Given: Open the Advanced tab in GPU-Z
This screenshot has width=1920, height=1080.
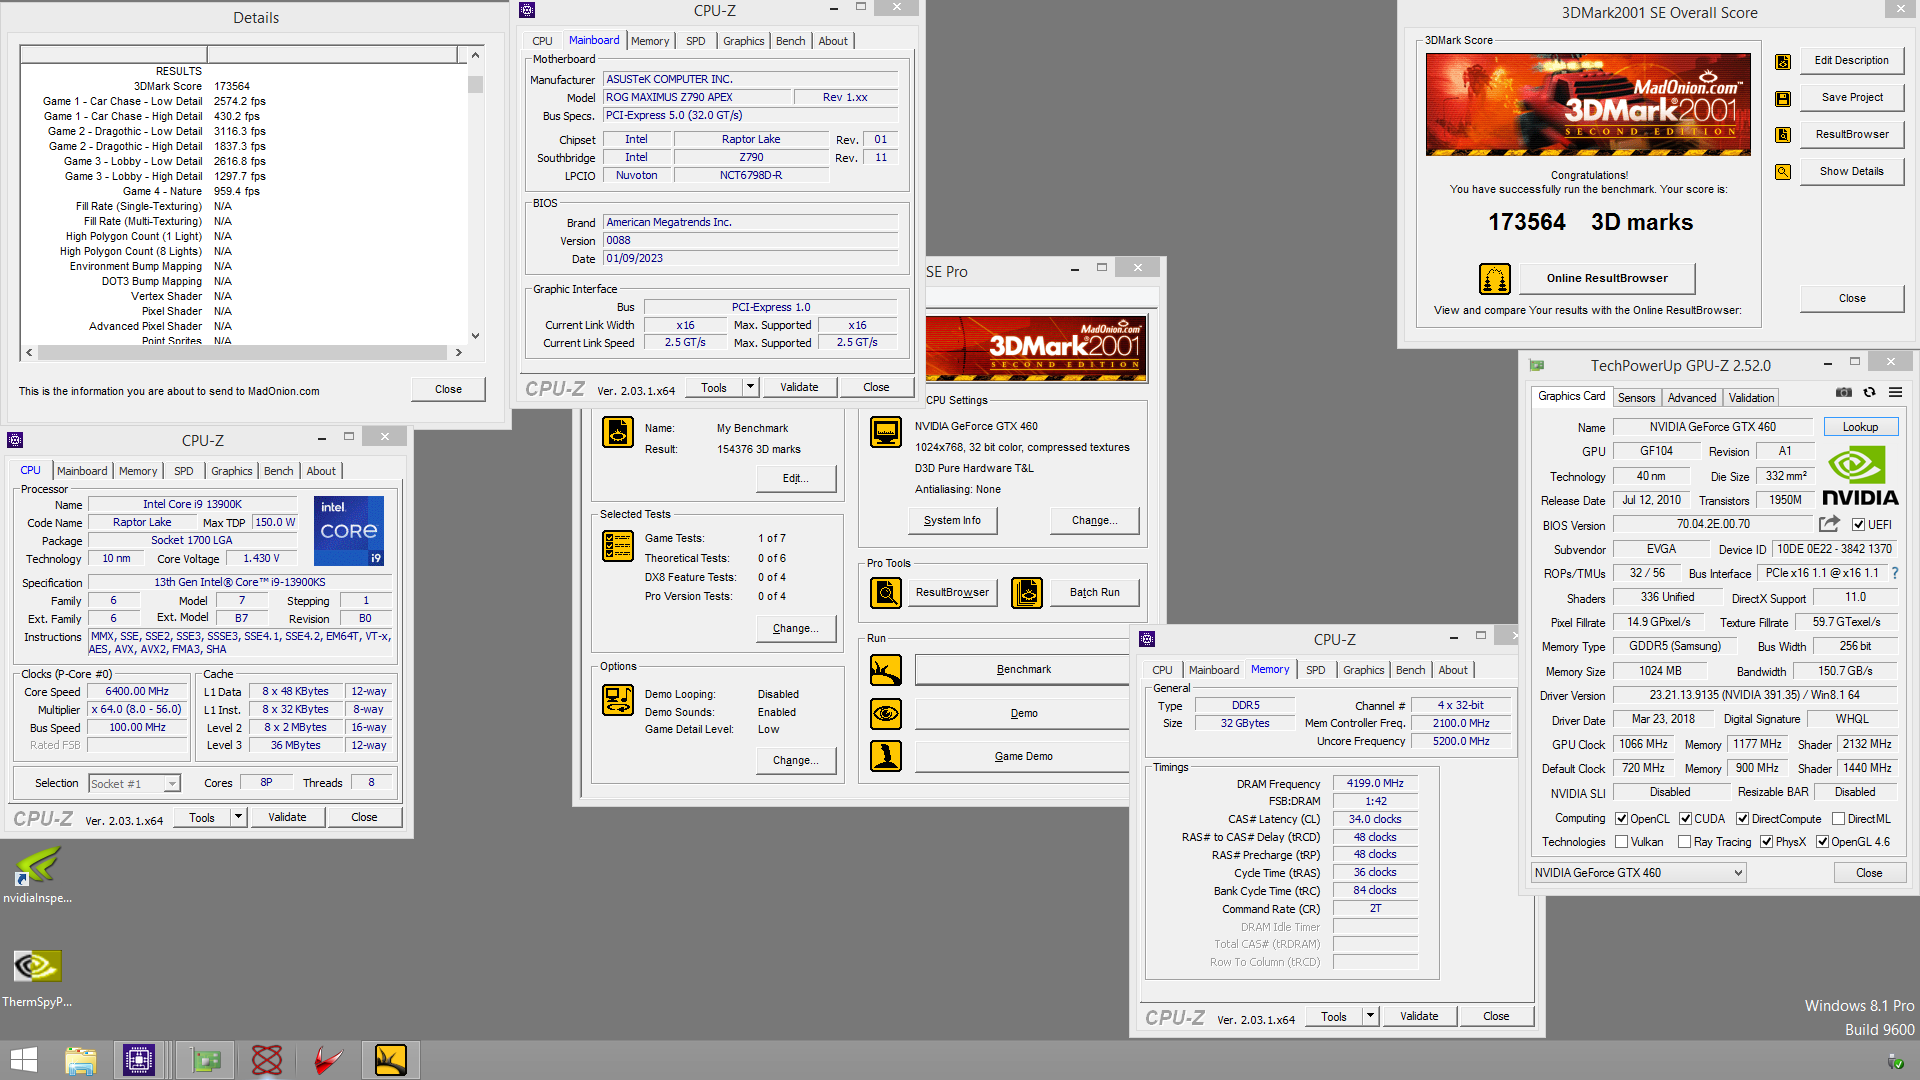Looking at the screenshot, I should click(1692, 398).
